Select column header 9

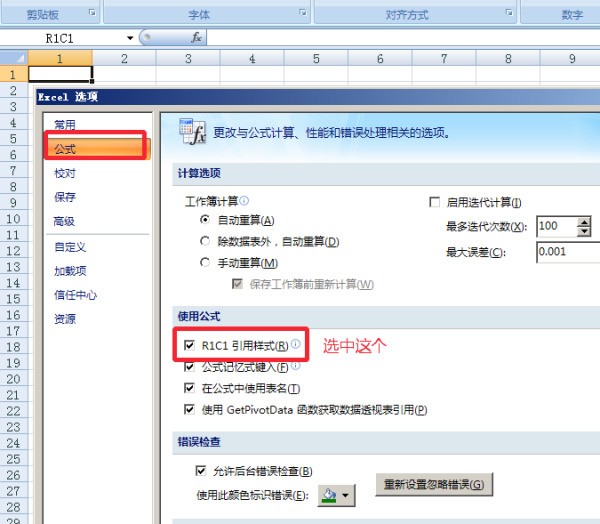(x=572, y=58)
